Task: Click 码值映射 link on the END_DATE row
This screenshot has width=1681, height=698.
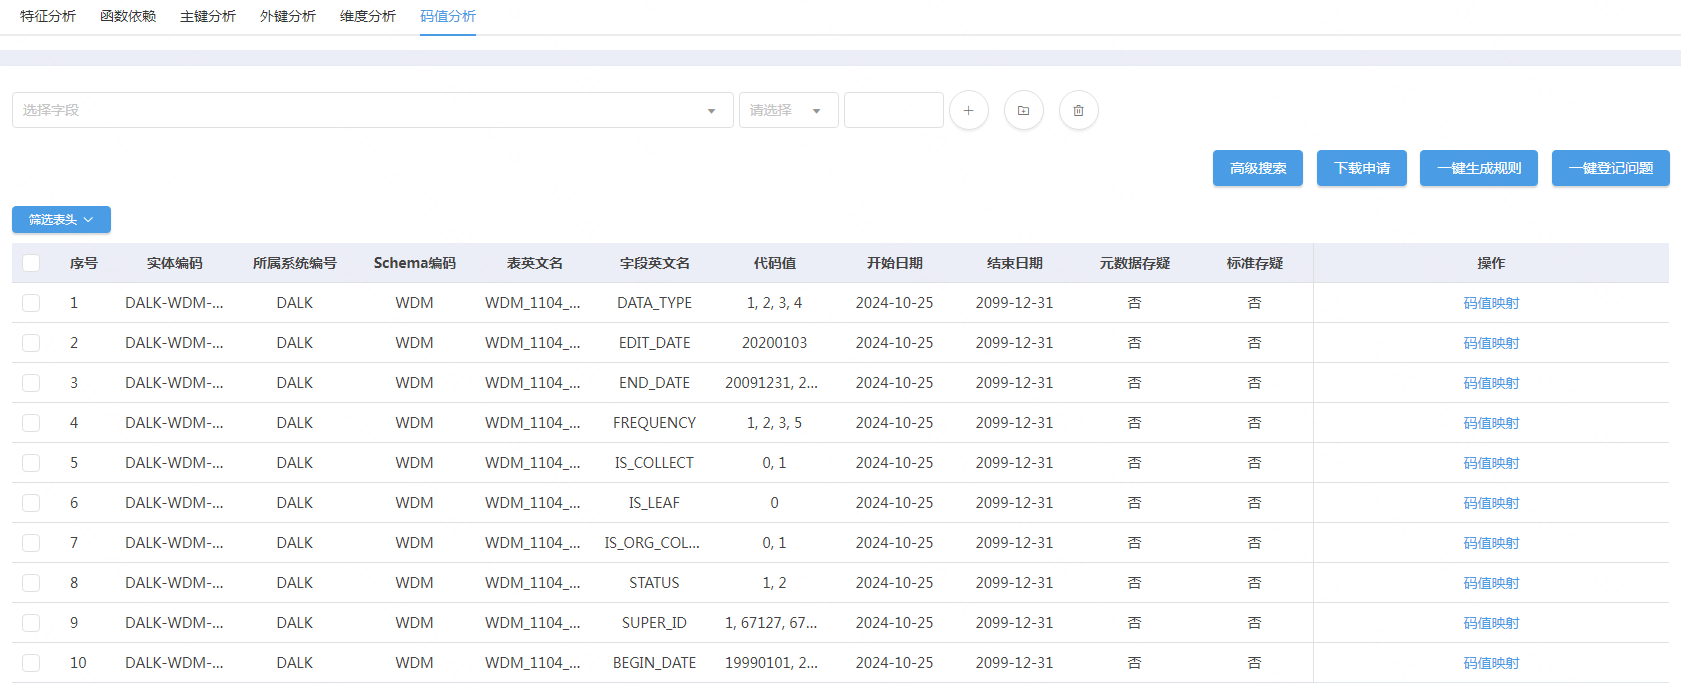Action: (x=1491, y=383)
